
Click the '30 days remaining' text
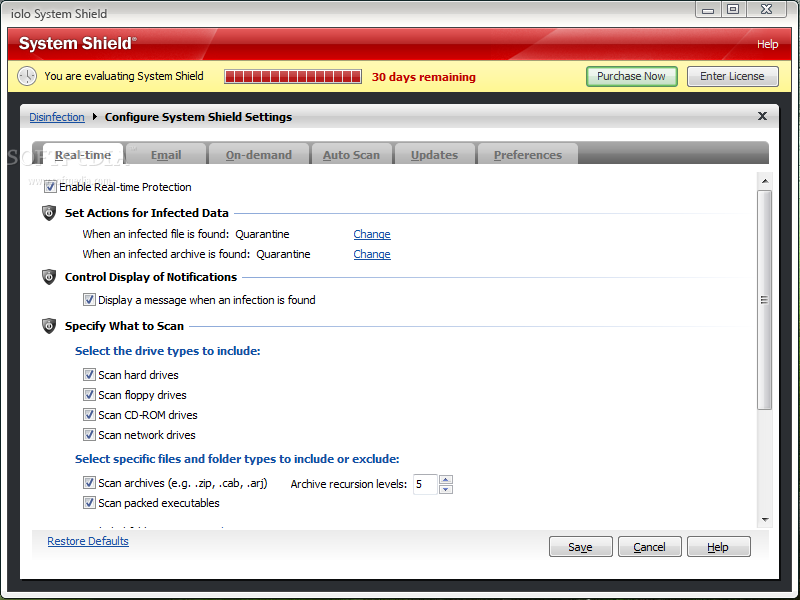pos(423,77)
